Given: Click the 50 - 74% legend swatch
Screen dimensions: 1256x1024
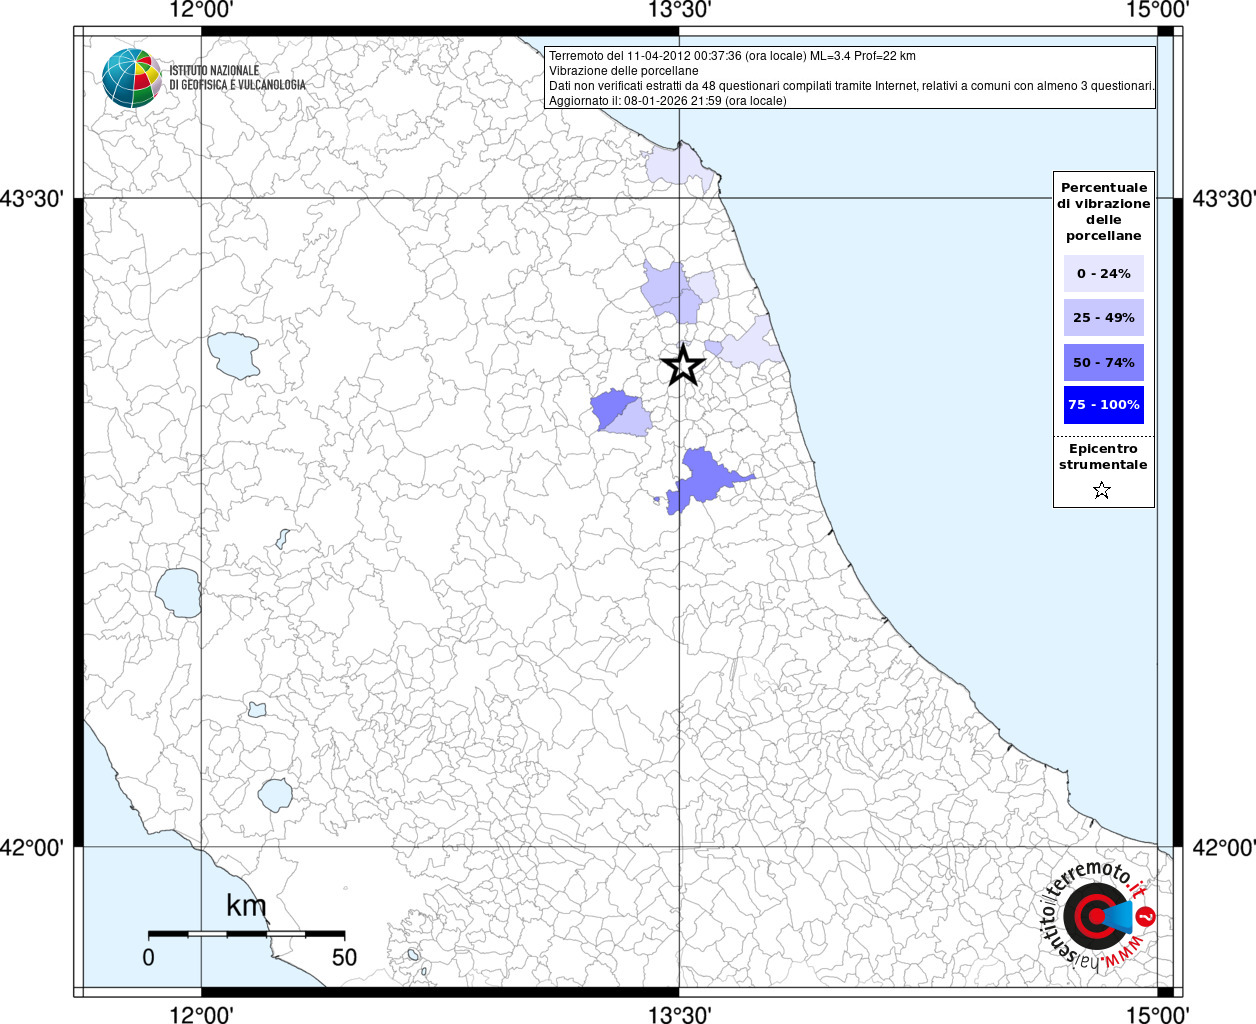Looking at the screenshot, I should pyautogui.click(x=1103, y=362).
